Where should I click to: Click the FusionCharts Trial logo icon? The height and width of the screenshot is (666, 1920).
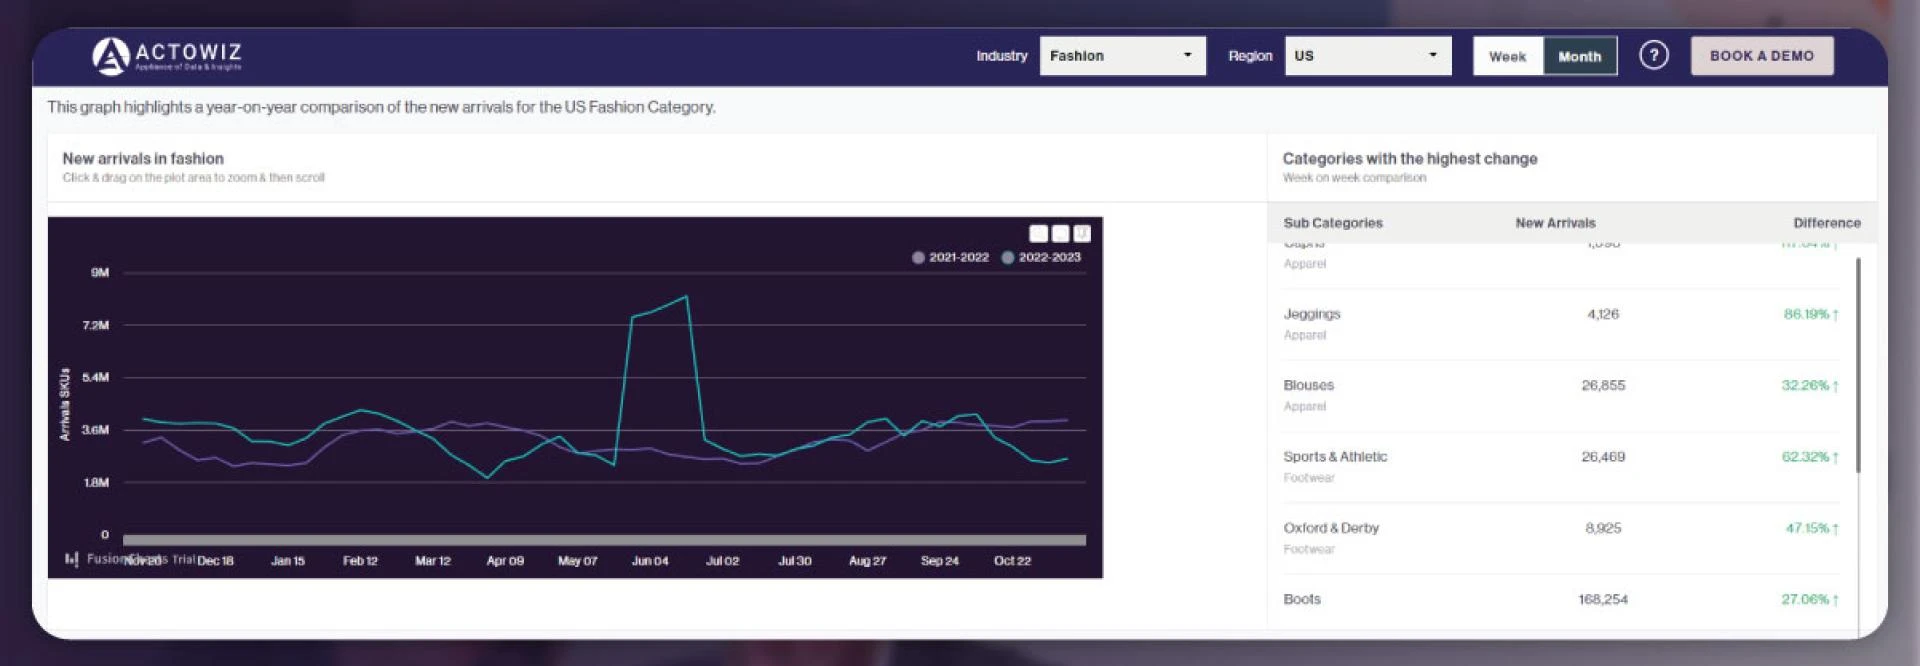pyautogui.click(x=71, y=559)
